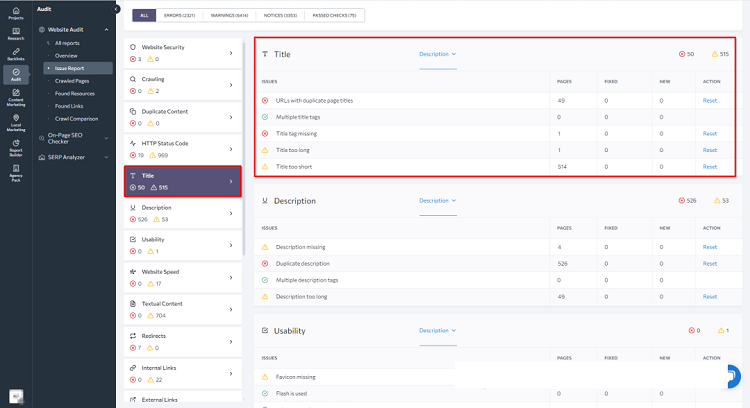Click the user avatar at bottom left
Image resolution: width=750 pixels, height=408 pixels.
pyautogui.click(x=16, y=397)
